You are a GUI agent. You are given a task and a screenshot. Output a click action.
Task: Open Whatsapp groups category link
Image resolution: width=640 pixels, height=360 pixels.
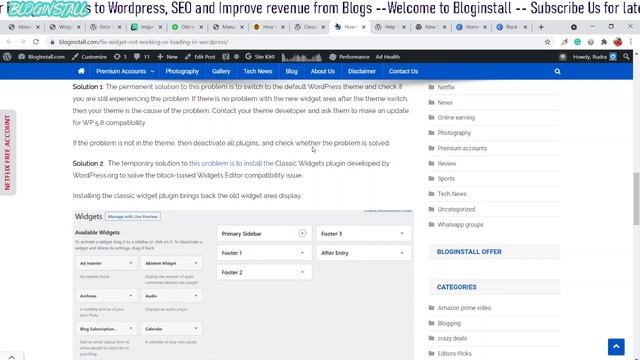(x=460, y=224)
